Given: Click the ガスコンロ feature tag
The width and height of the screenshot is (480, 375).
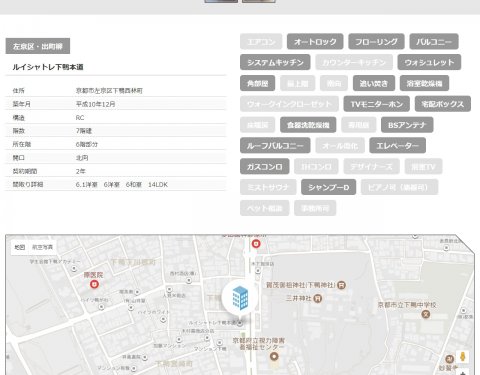Looking at the screenshot, I should (x=265, y=166).
